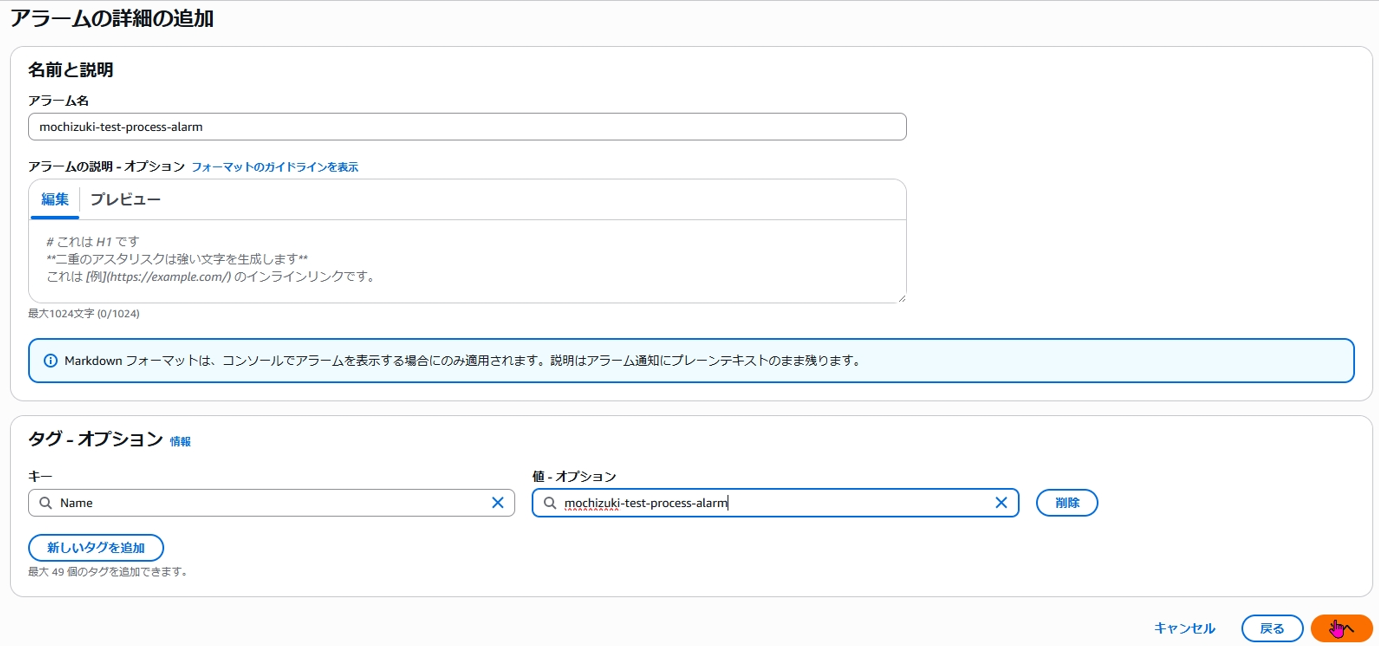Click the 削除 button to remove the tag
Viewport: 1379px width, 646px height.
click(x=1066, y=503)
